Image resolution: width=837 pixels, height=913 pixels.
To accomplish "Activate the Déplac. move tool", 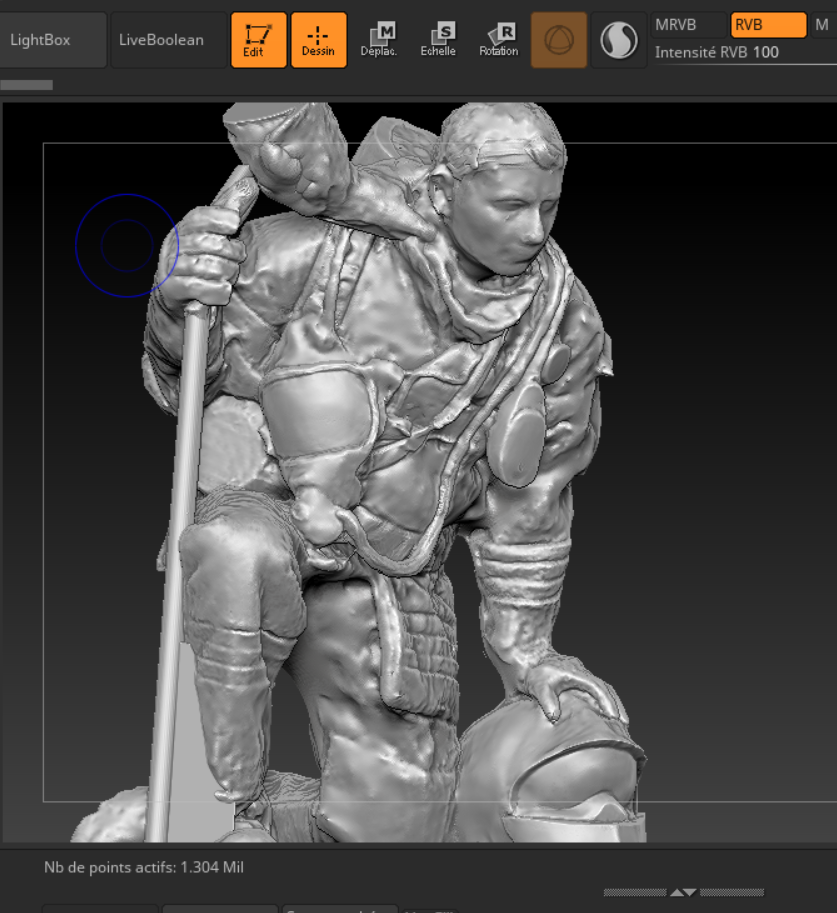I will click(x=379, y=40).
